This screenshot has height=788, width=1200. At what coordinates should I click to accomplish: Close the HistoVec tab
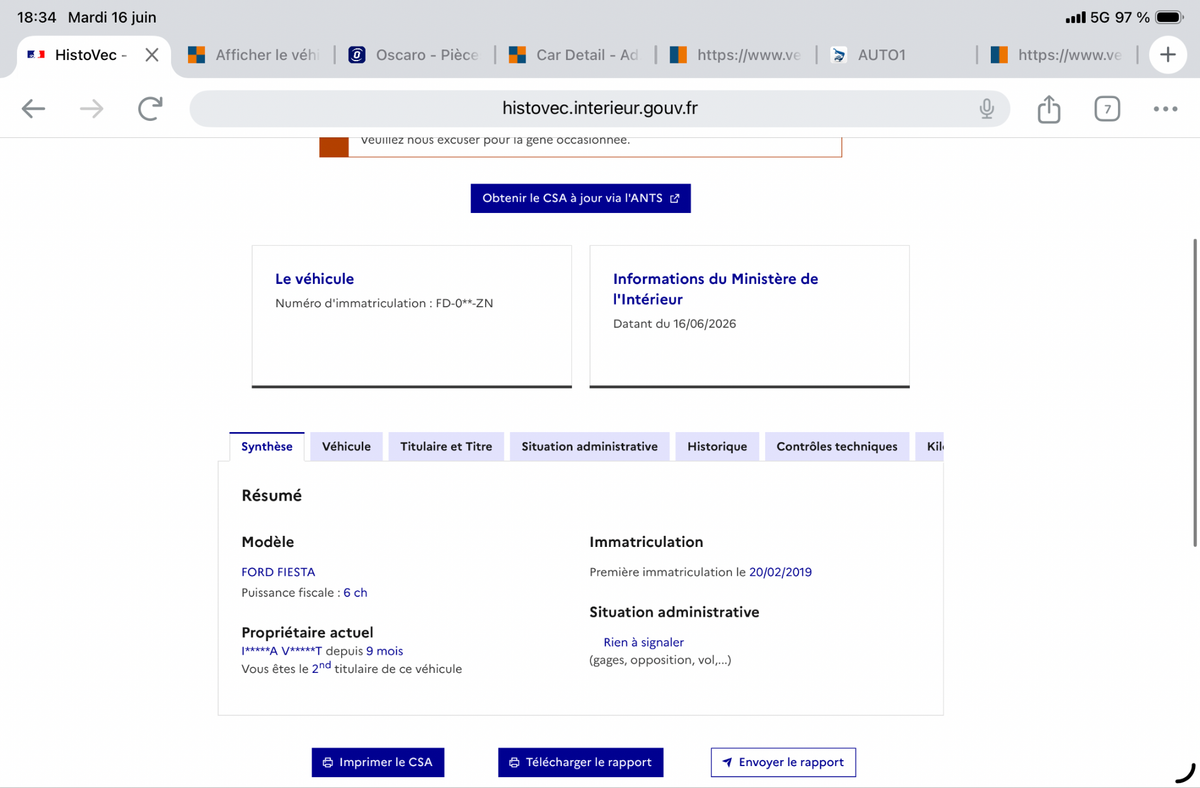coord(152,55)
